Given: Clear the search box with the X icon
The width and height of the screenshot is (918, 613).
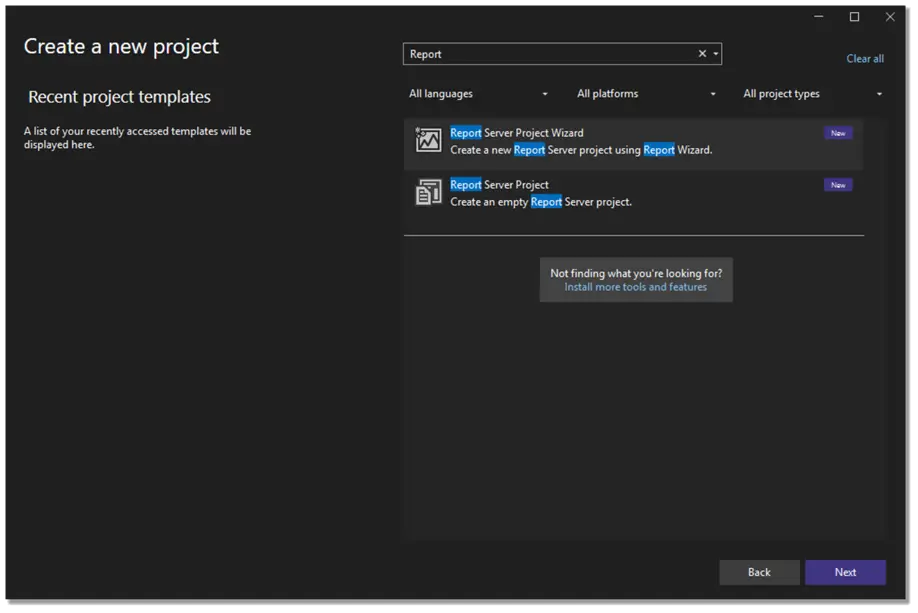Looking at the screenshot, I should [703, 54].
